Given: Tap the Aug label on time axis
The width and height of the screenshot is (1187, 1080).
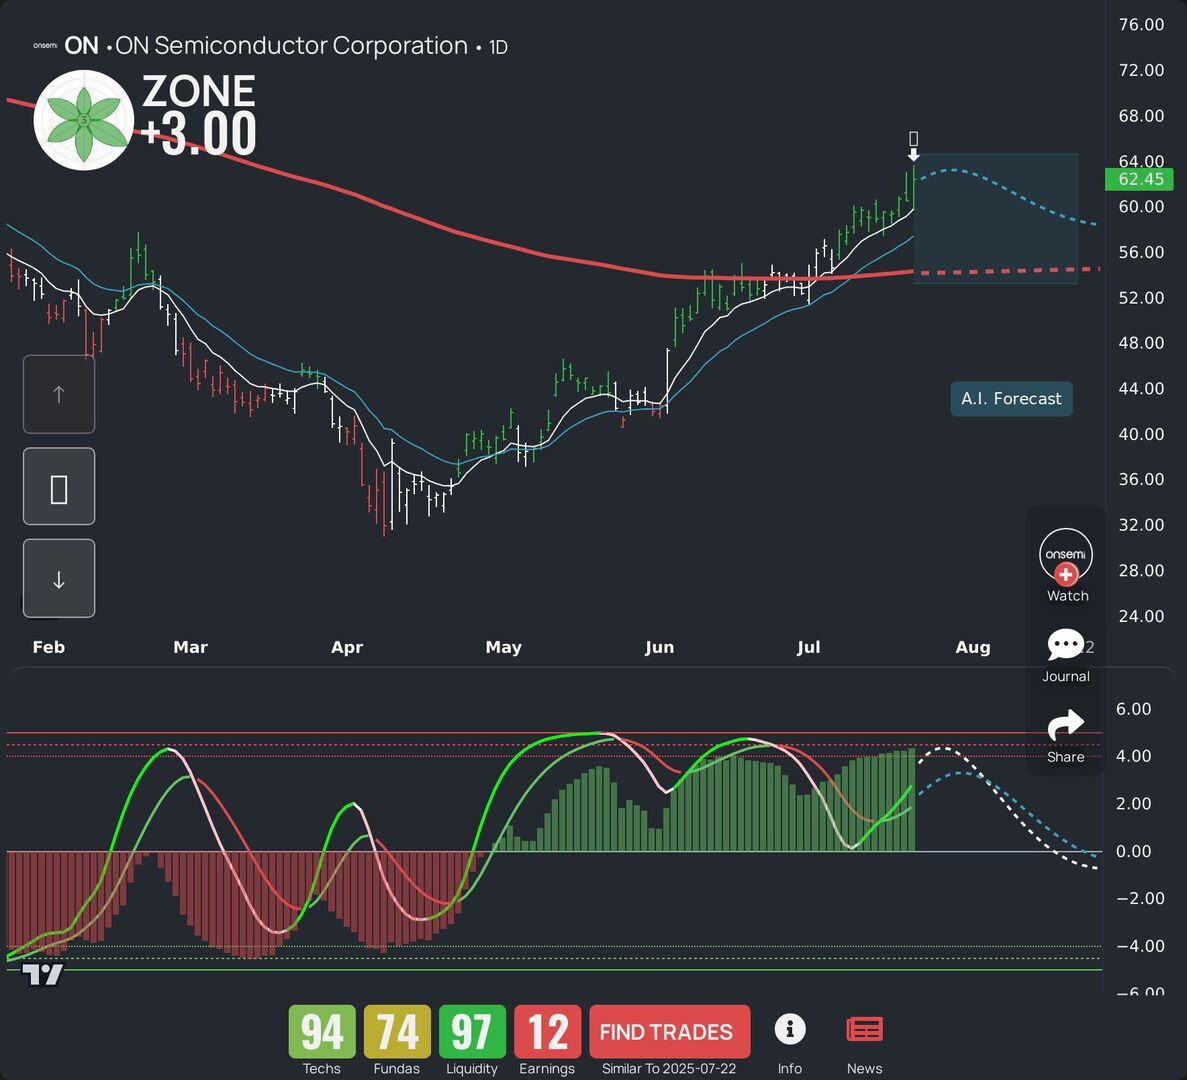Looking at the screenshot, I should pyautogui.click(x=973, y=647).
